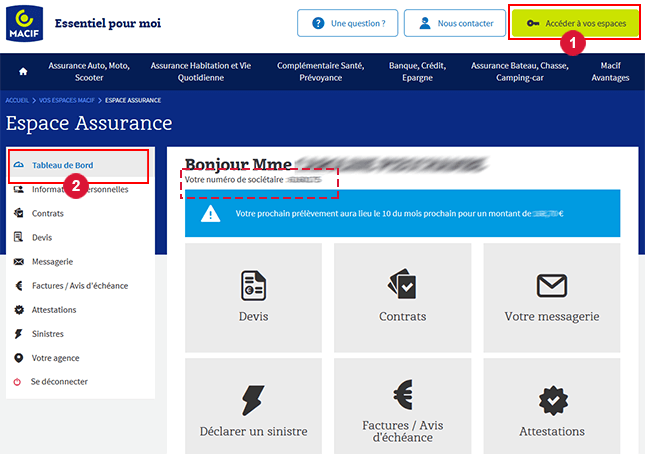
Task: Open Contrats in the sidebar
Action: [x=48, y=213]
